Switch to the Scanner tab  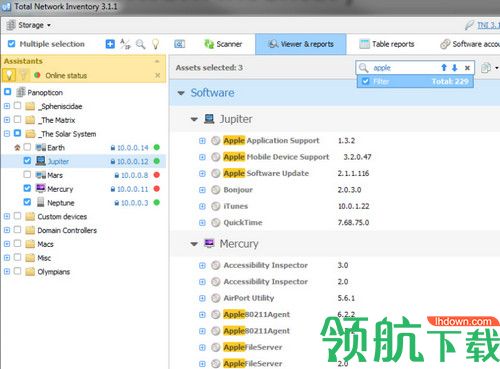(x=223, y=44)
